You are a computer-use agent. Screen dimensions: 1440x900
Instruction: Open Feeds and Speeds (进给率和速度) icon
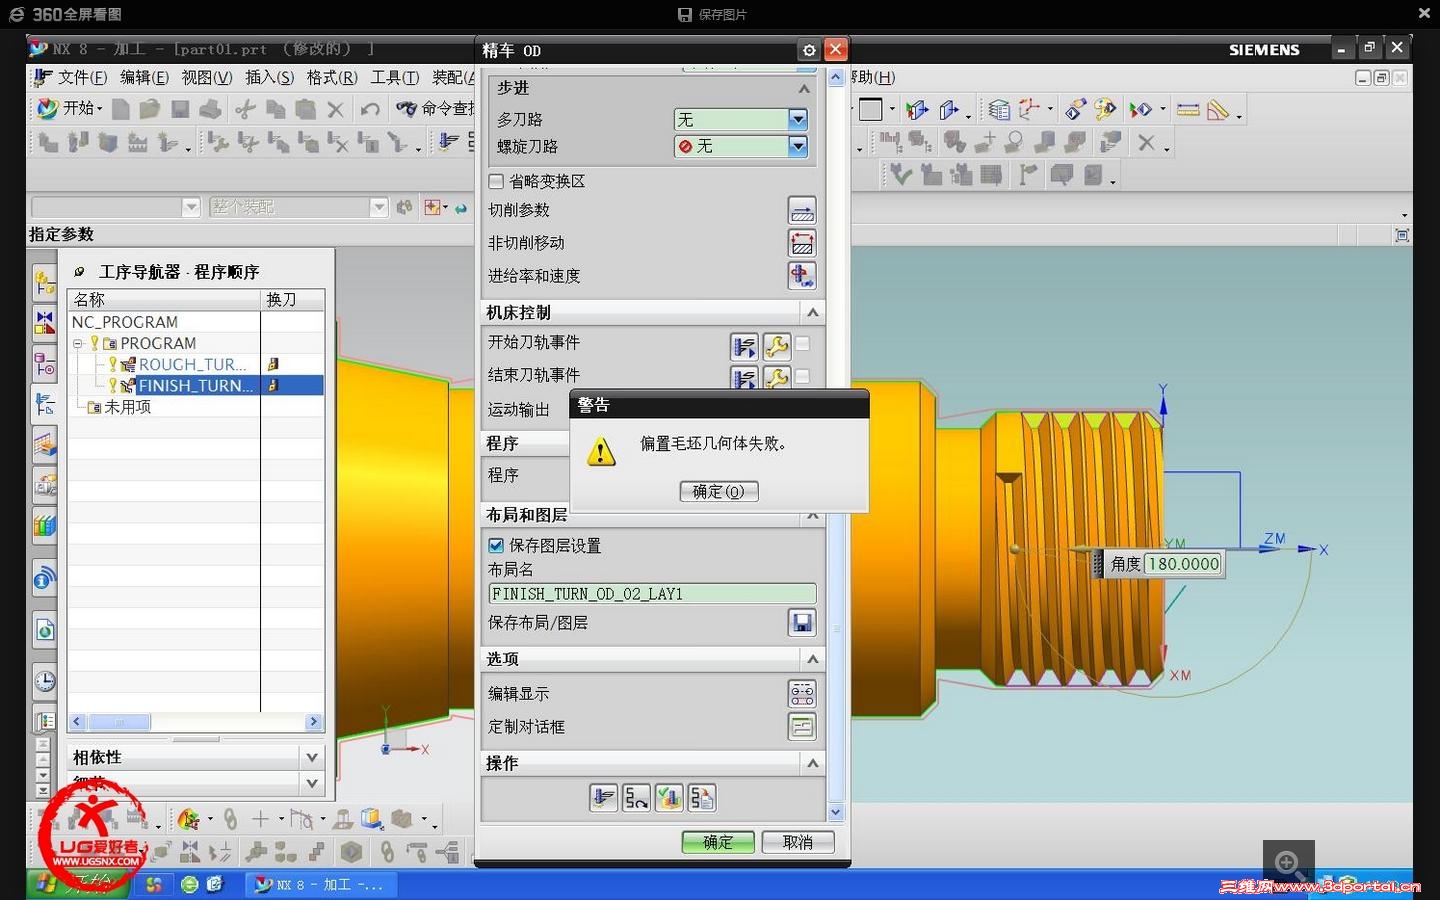802,276
